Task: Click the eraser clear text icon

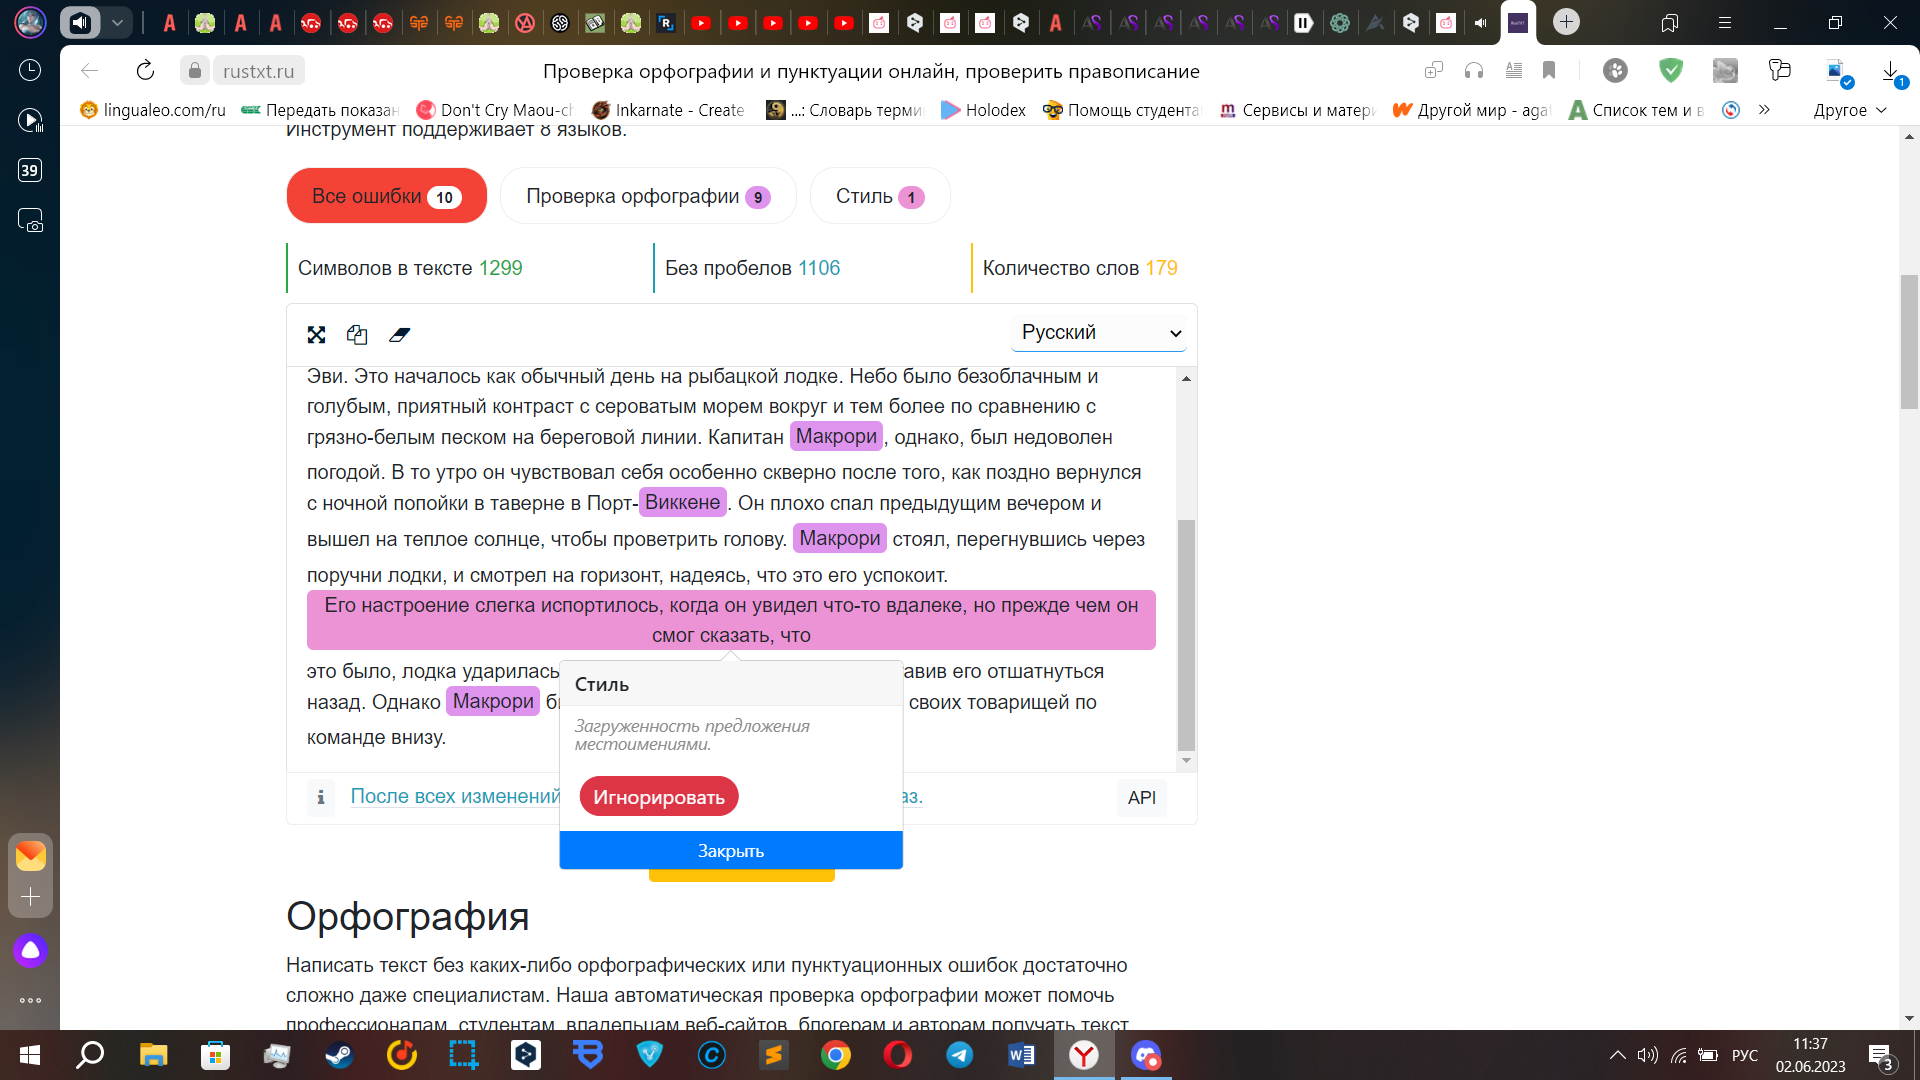Action: coord(399,335)
